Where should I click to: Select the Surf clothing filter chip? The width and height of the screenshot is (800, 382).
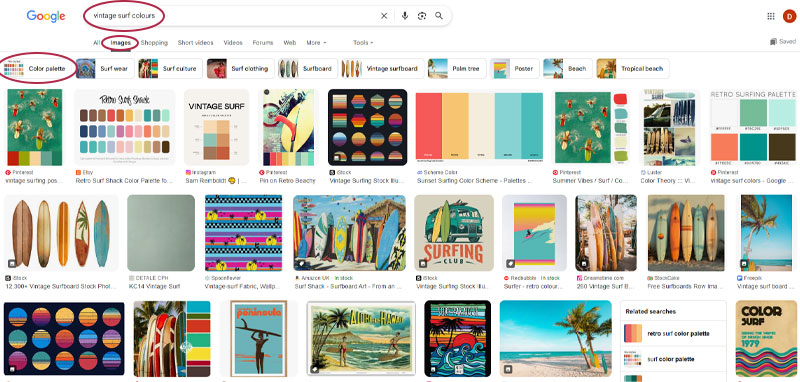tap(240, 68)
